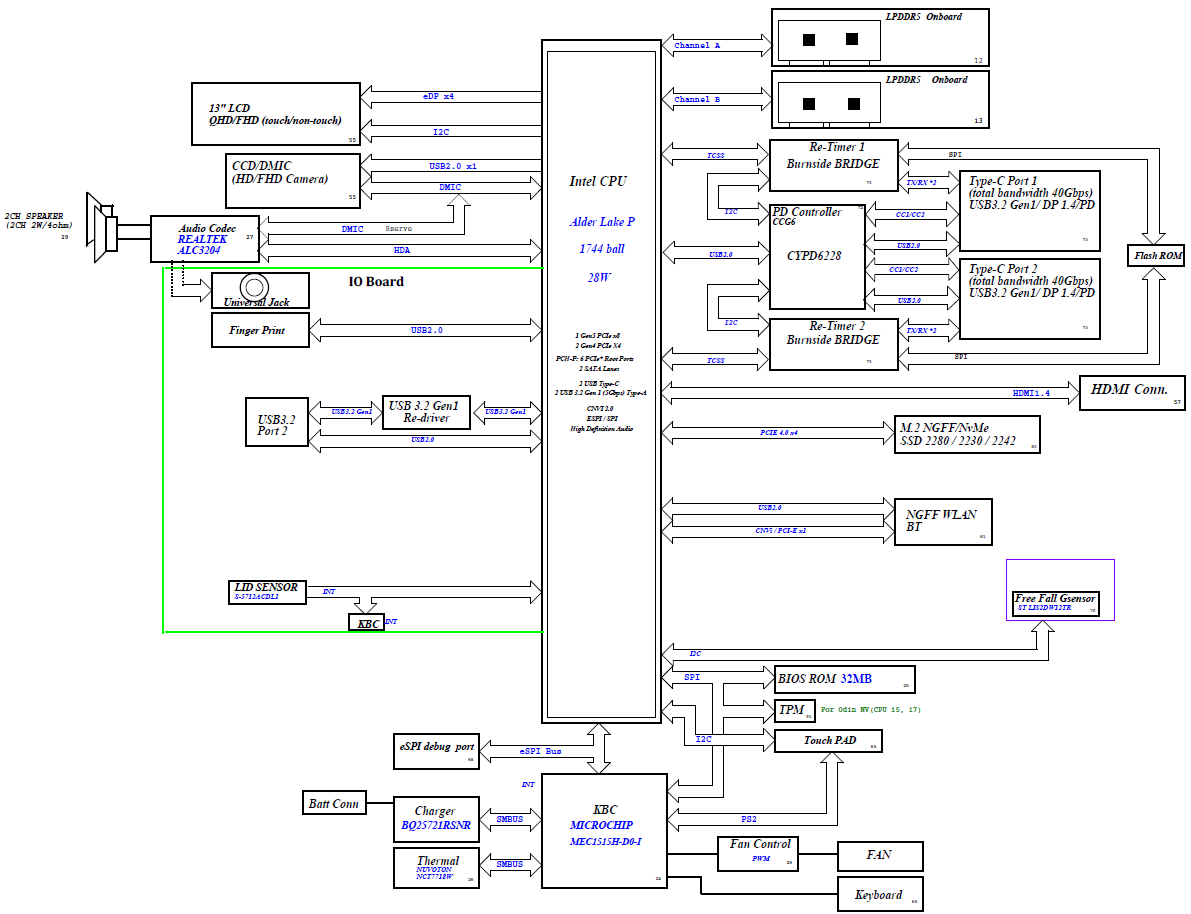Viewport: 1191px width, 914px height.
Task: Click the USB 3.2 Gen1 Re-driver block
Action: click(426, 412)
